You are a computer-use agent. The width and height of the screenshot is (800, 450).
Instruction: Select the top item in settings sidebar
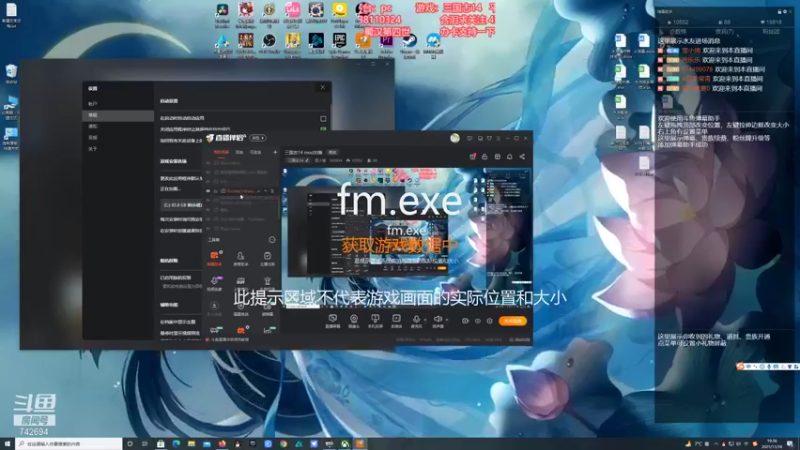click(92, 104)
